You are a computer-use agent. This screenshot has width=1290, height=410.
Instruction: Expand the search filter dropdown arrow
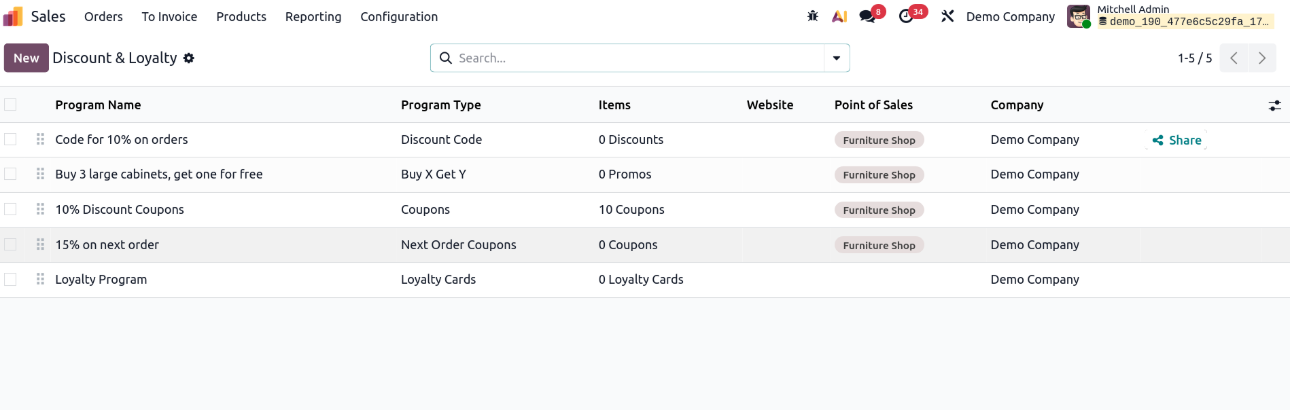836,59
